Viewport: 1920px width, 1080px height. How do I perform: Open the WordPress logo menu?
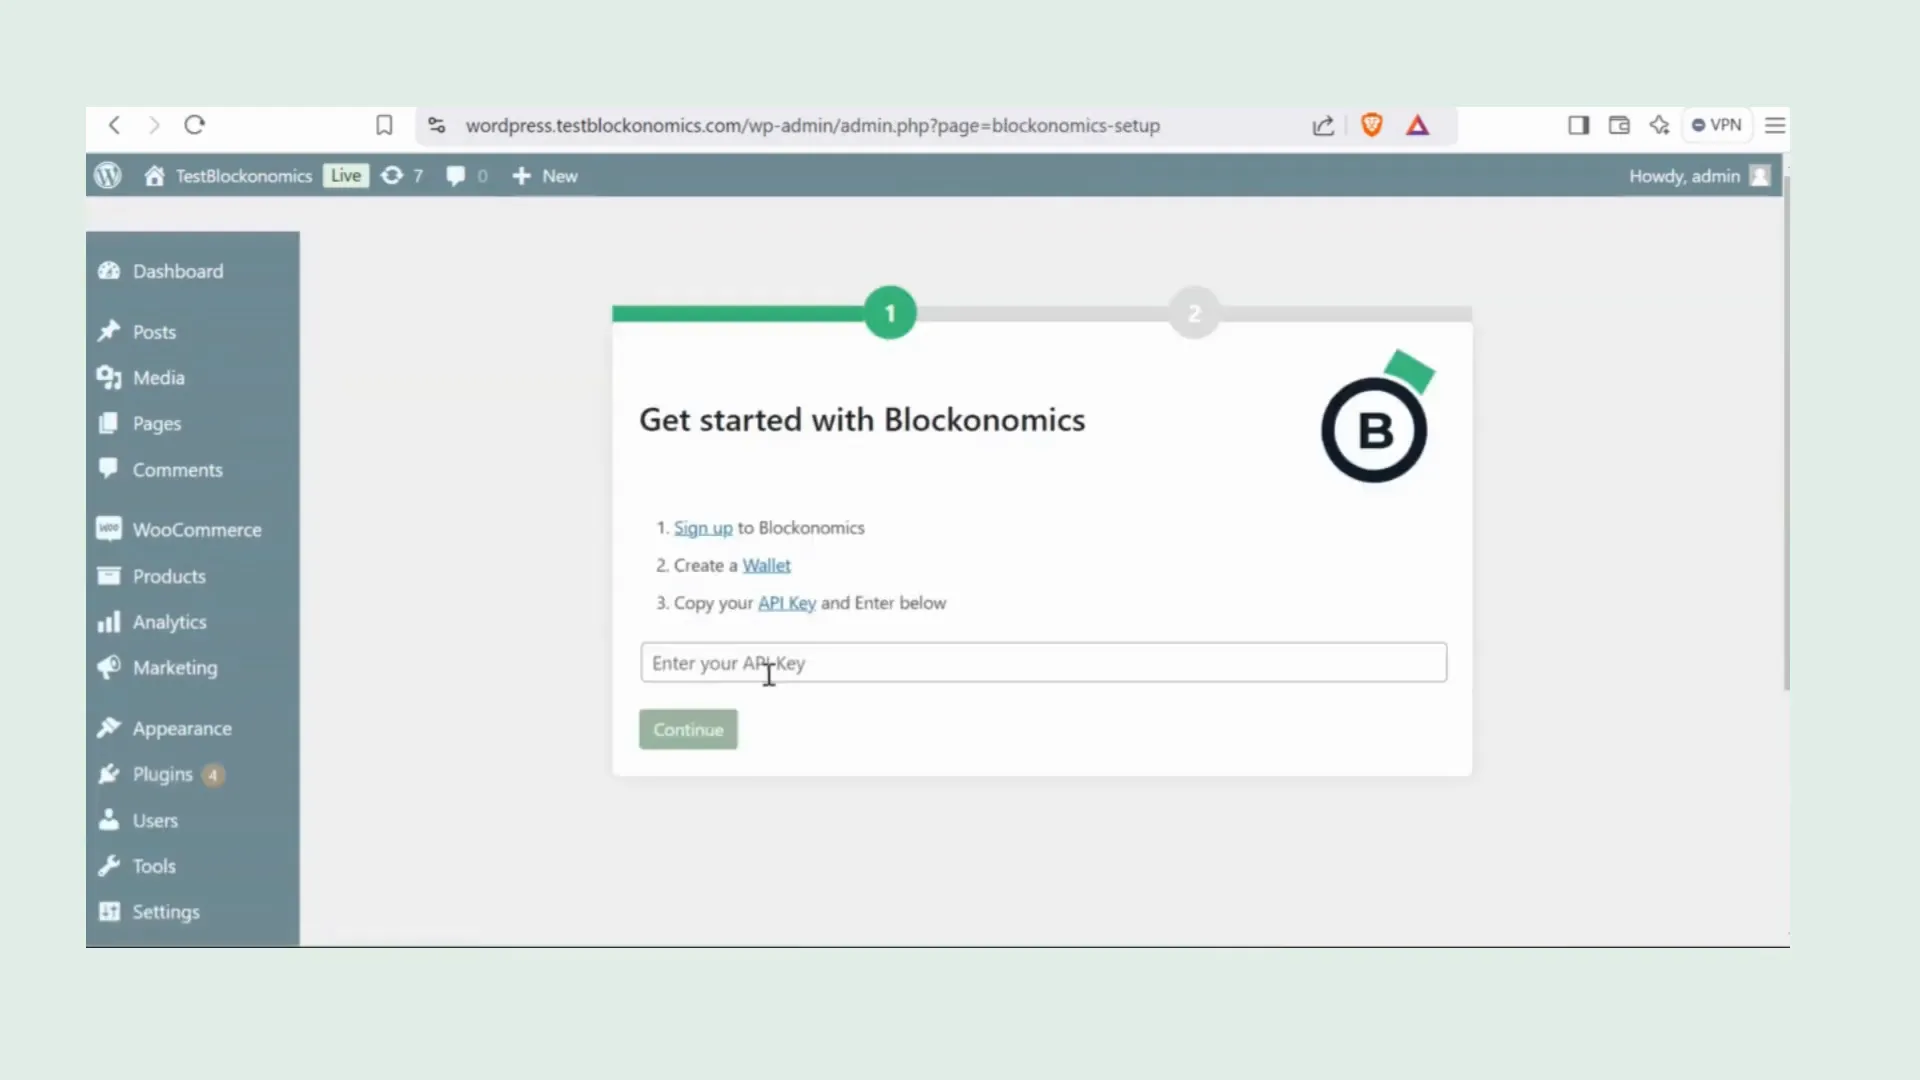[x=108, y=176]
